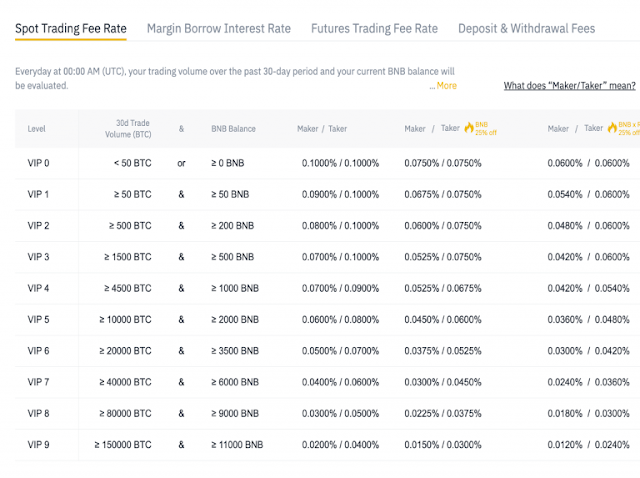Open "What does Maker/Taker mean?" link

point(571,86)
